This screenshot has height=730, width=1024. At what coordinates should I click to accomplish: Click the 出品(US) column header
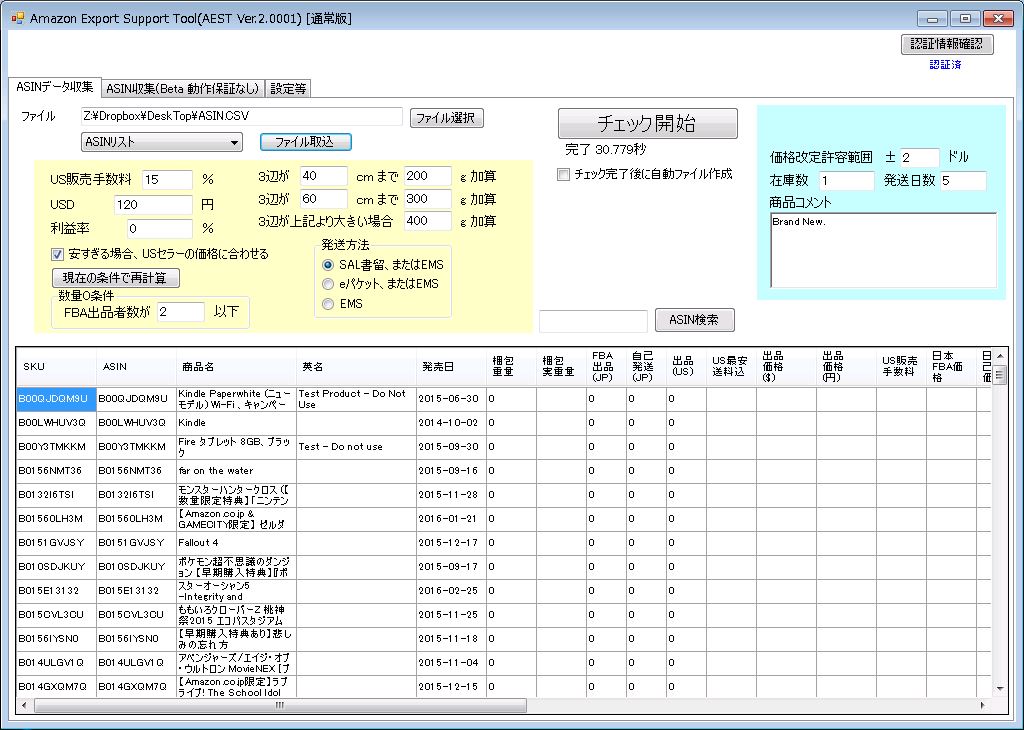pos(686,367)
